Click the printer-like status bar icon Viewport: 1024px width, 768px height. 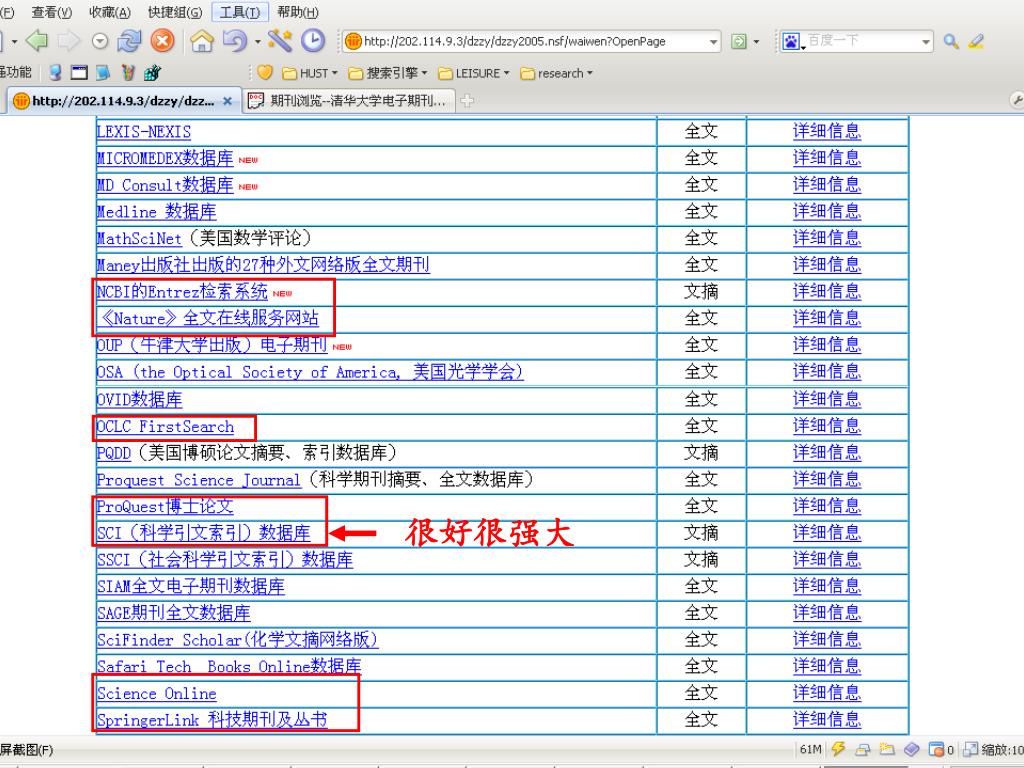pos(863,750)
